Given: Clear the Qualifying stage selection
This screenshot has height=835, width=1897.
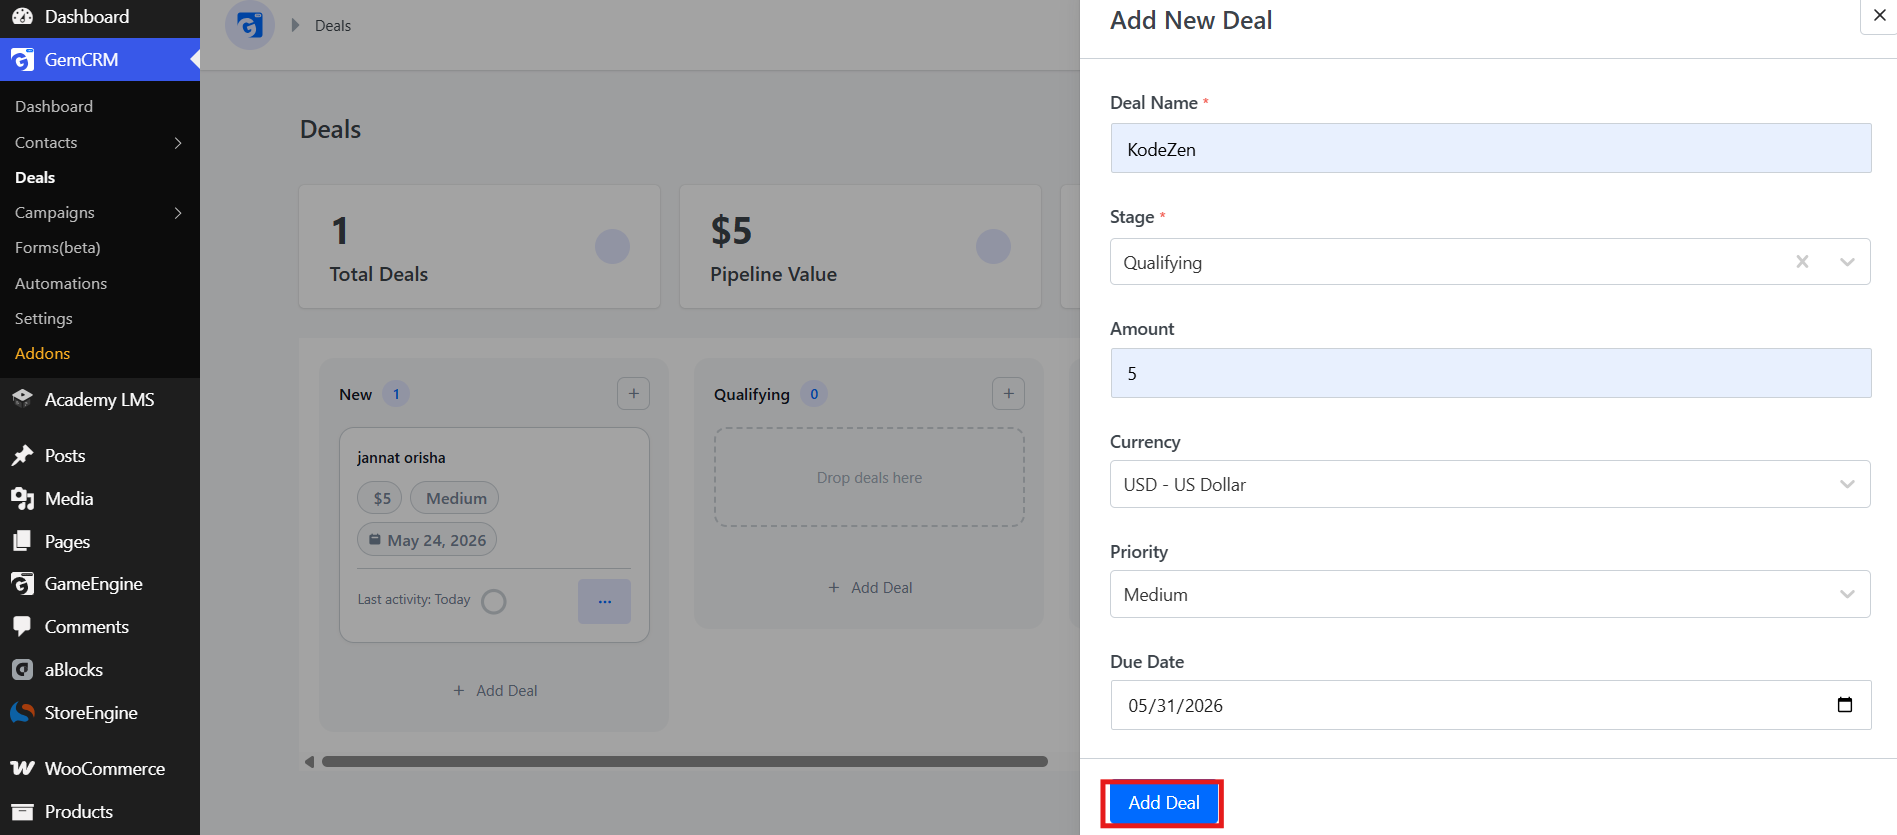Looking at the screenshot, I should point(1802,262).
